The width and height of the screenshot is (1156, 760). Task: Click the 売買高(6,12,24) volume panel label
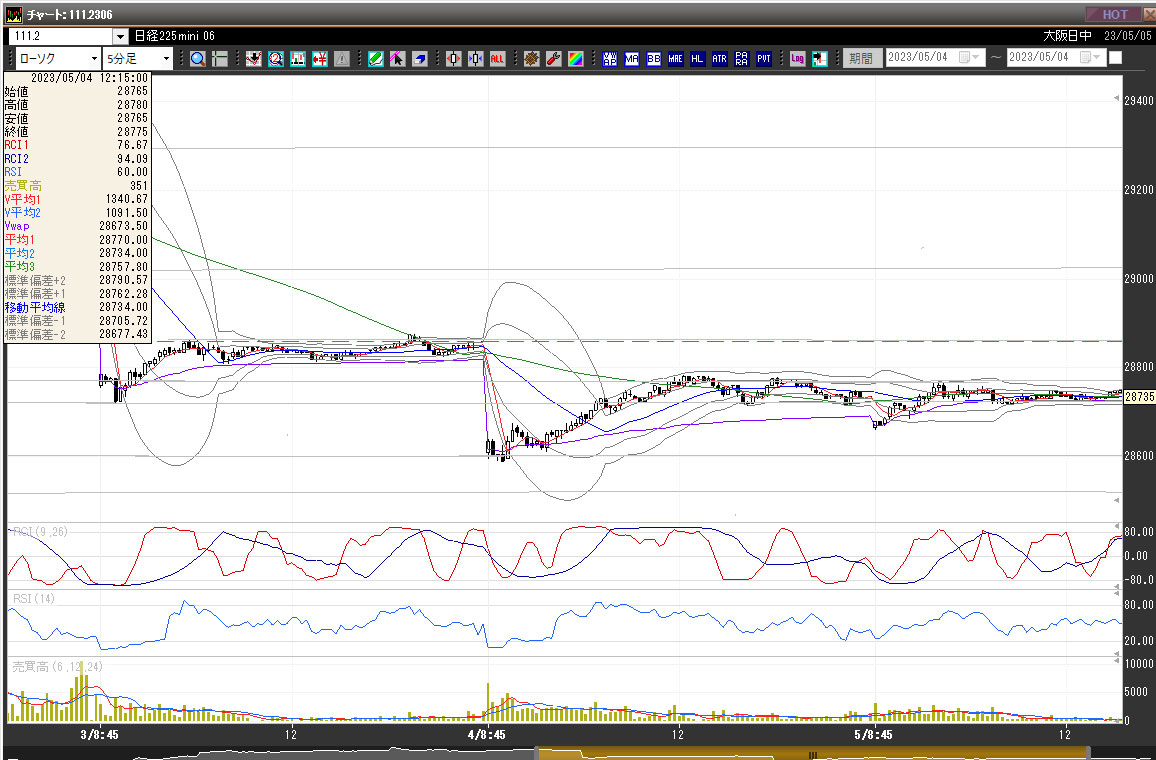(x=58, y=666)
